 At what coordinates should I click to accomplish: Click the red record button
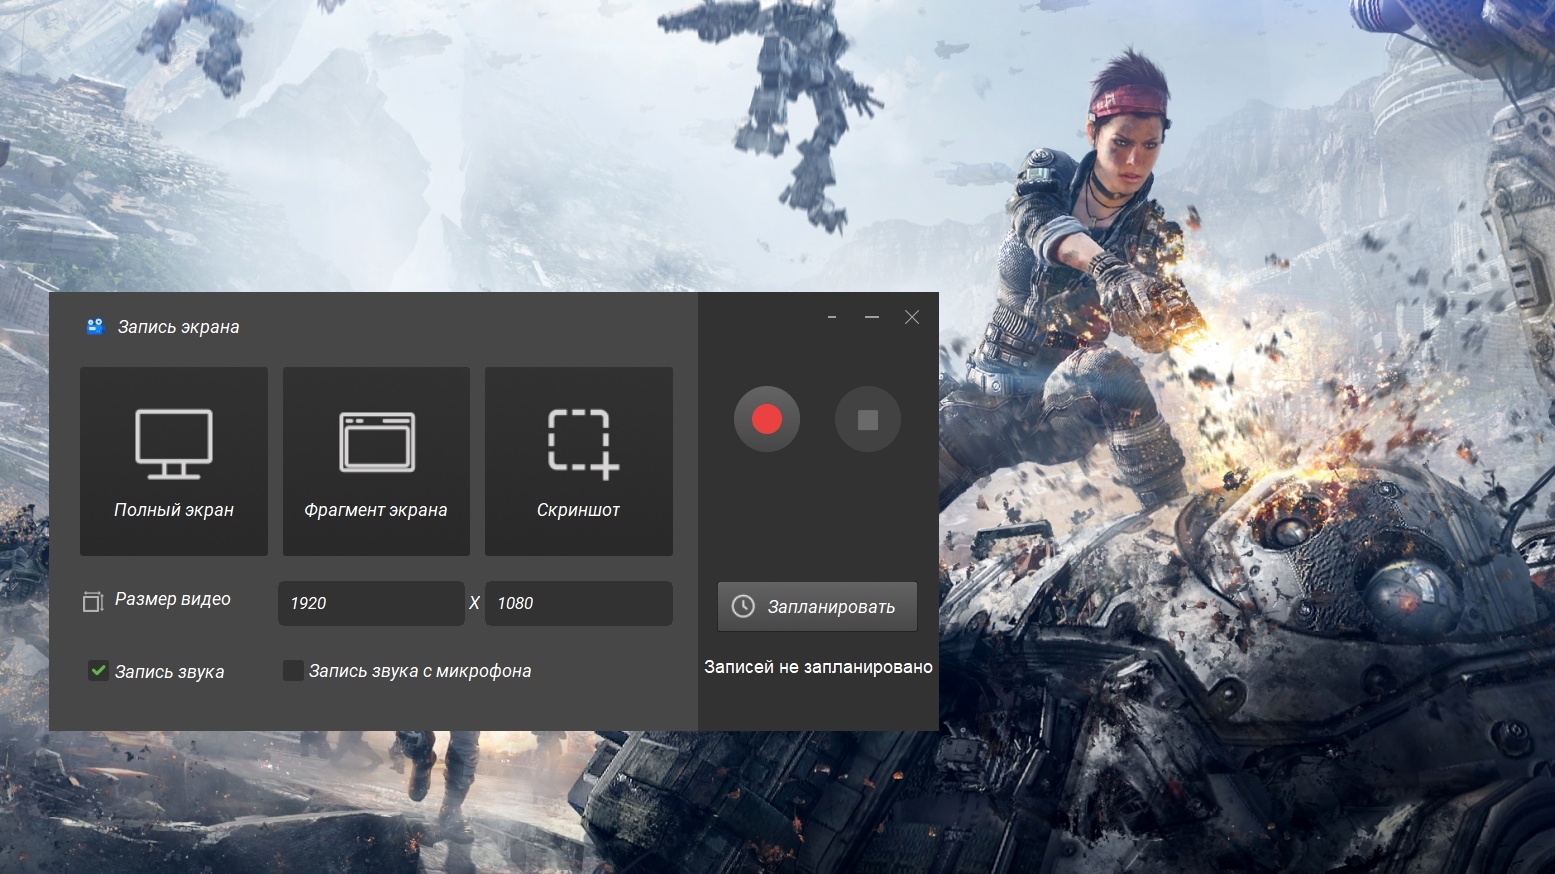tap(766, 419)
